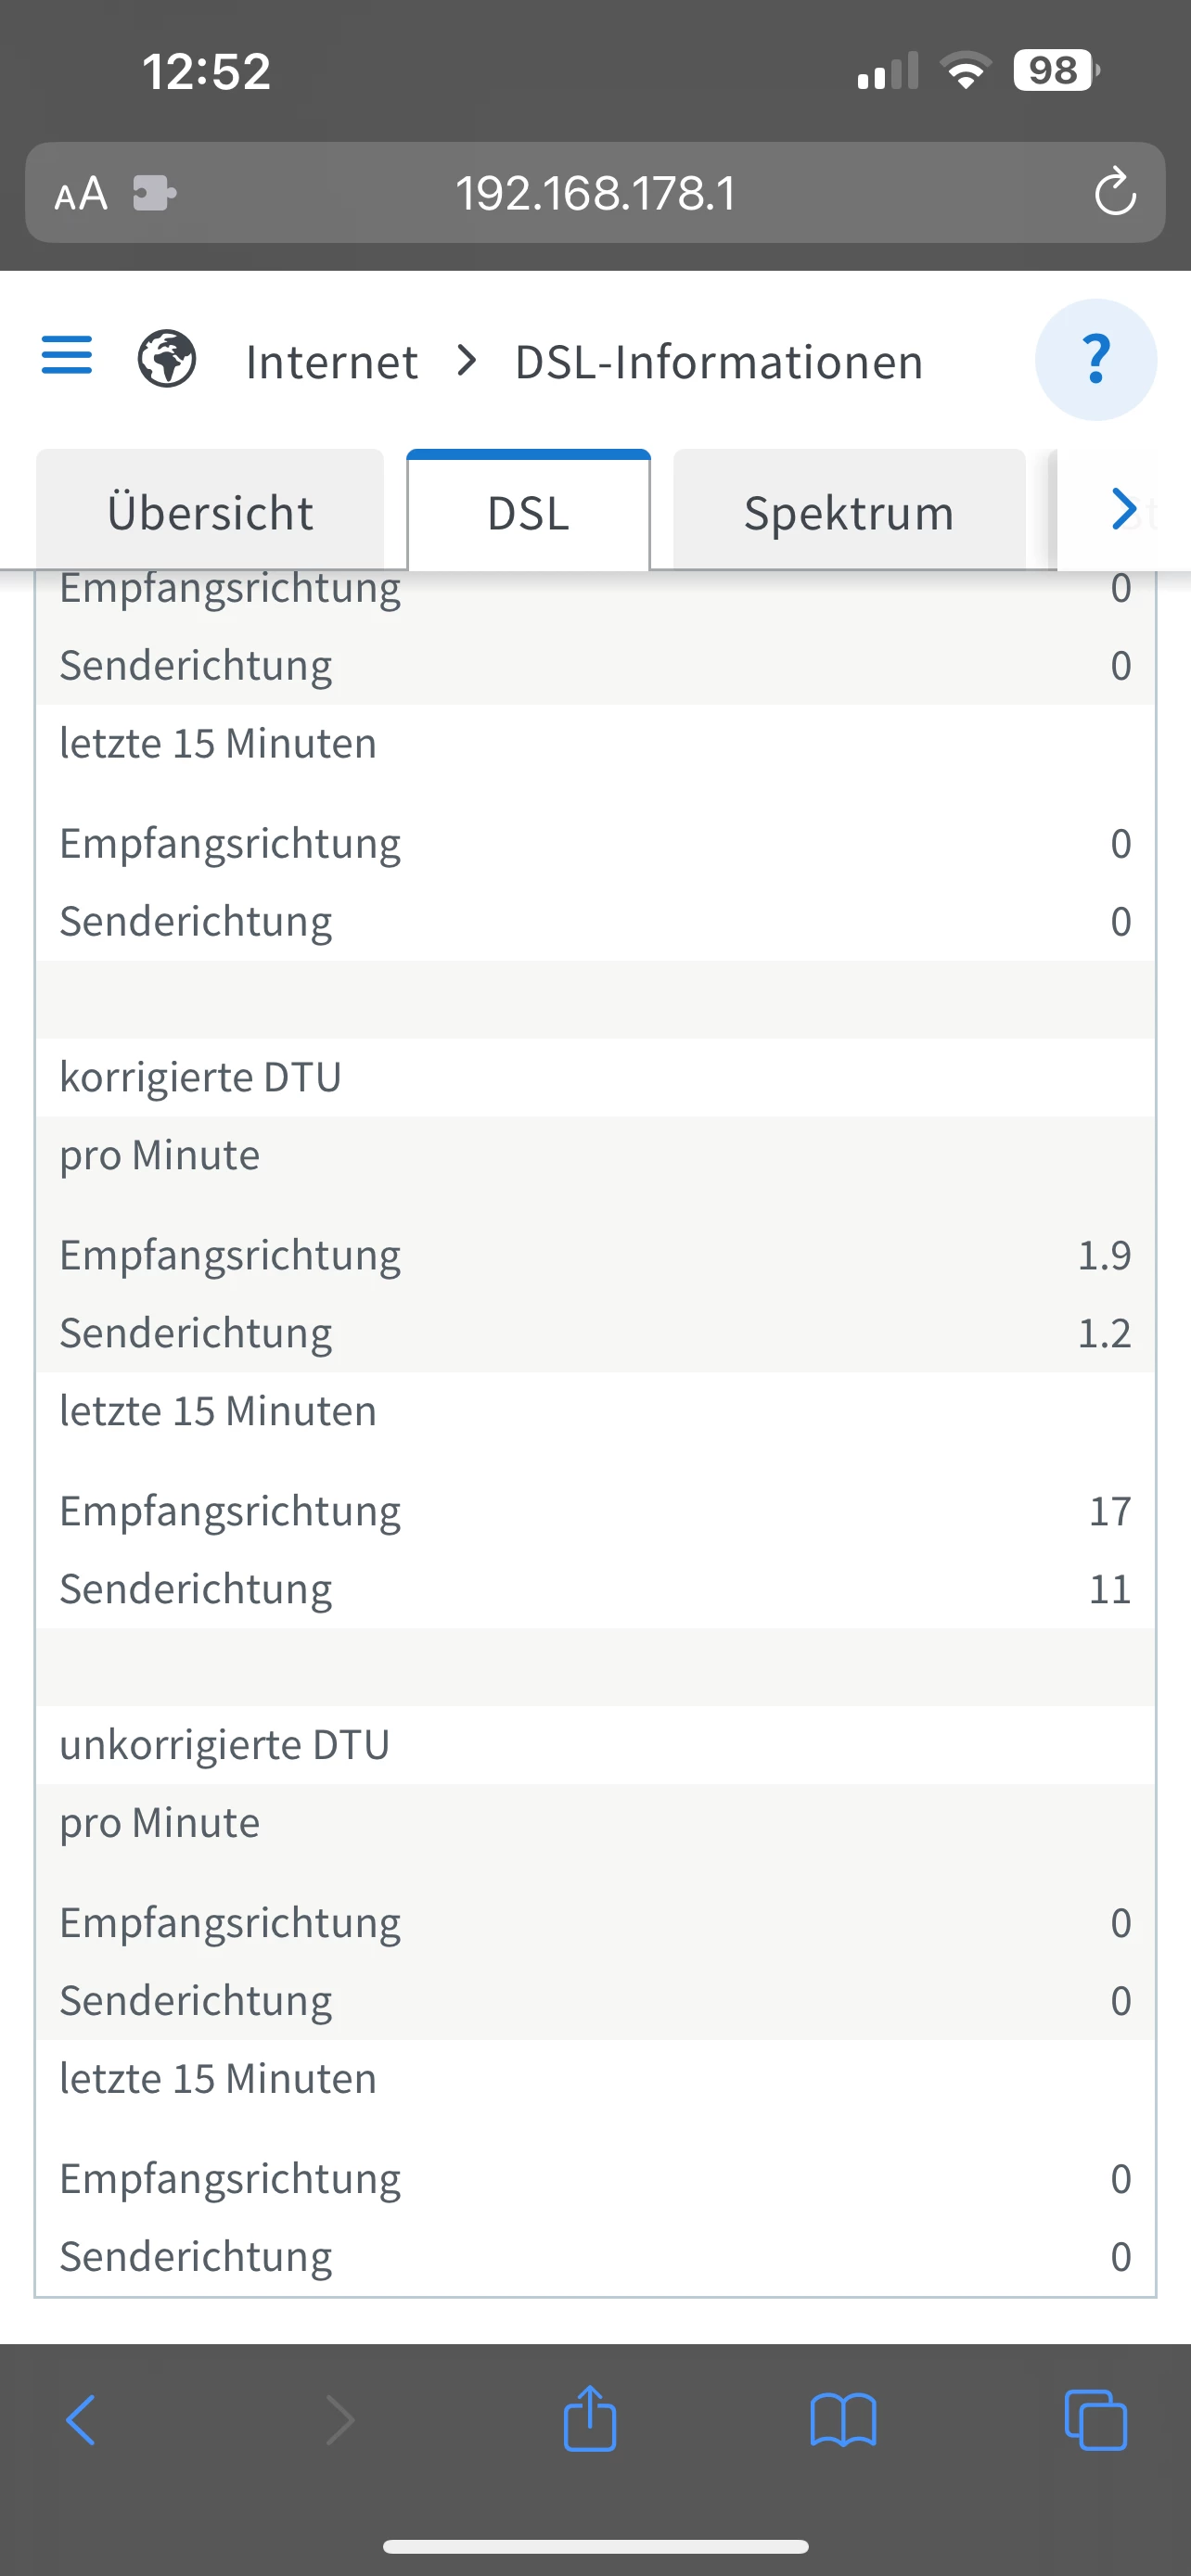
Task: Switch to the Übersicht tab
Action: (210, 513)
